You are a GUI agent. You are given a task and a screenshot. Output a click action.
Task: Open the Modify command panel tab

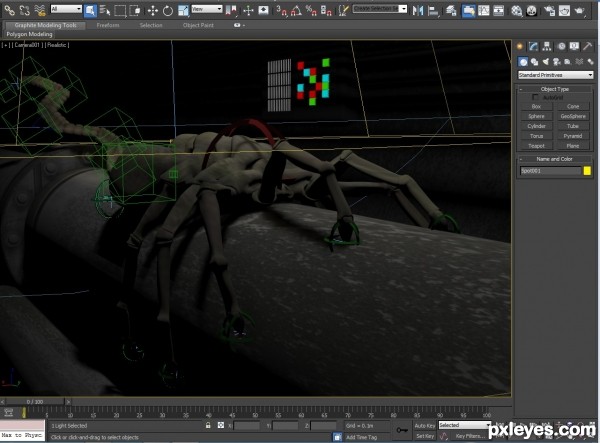(533, 47)
